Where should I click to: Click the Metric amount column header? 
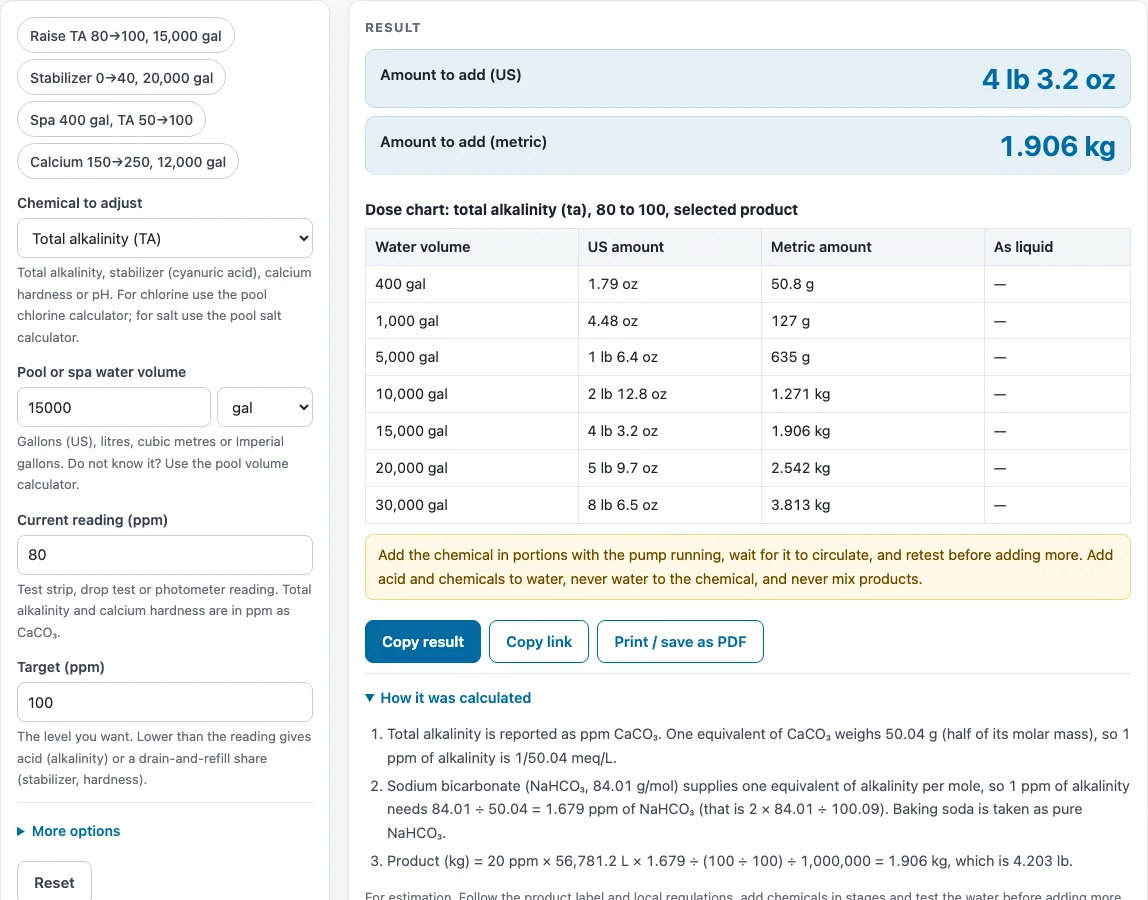pyautogui.click(x=873, y=247)
